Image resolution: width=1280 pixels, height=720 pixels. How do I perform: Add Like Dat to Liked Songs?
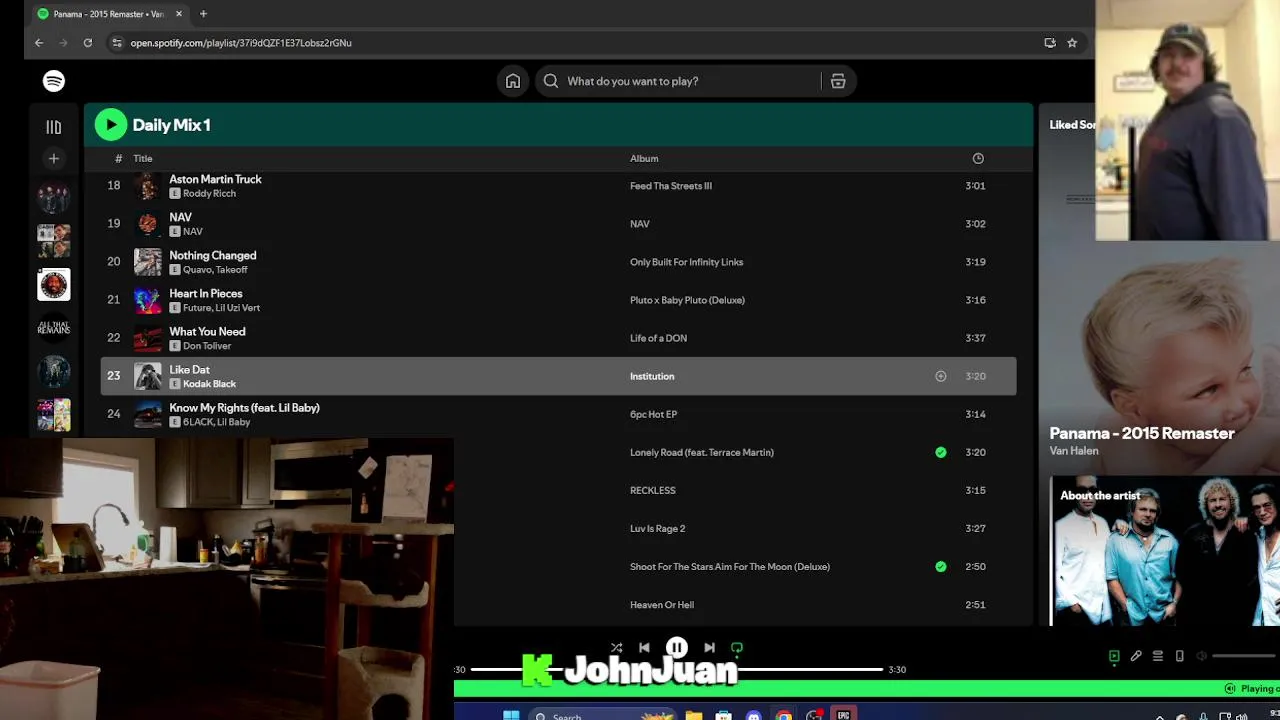[940, 376]
